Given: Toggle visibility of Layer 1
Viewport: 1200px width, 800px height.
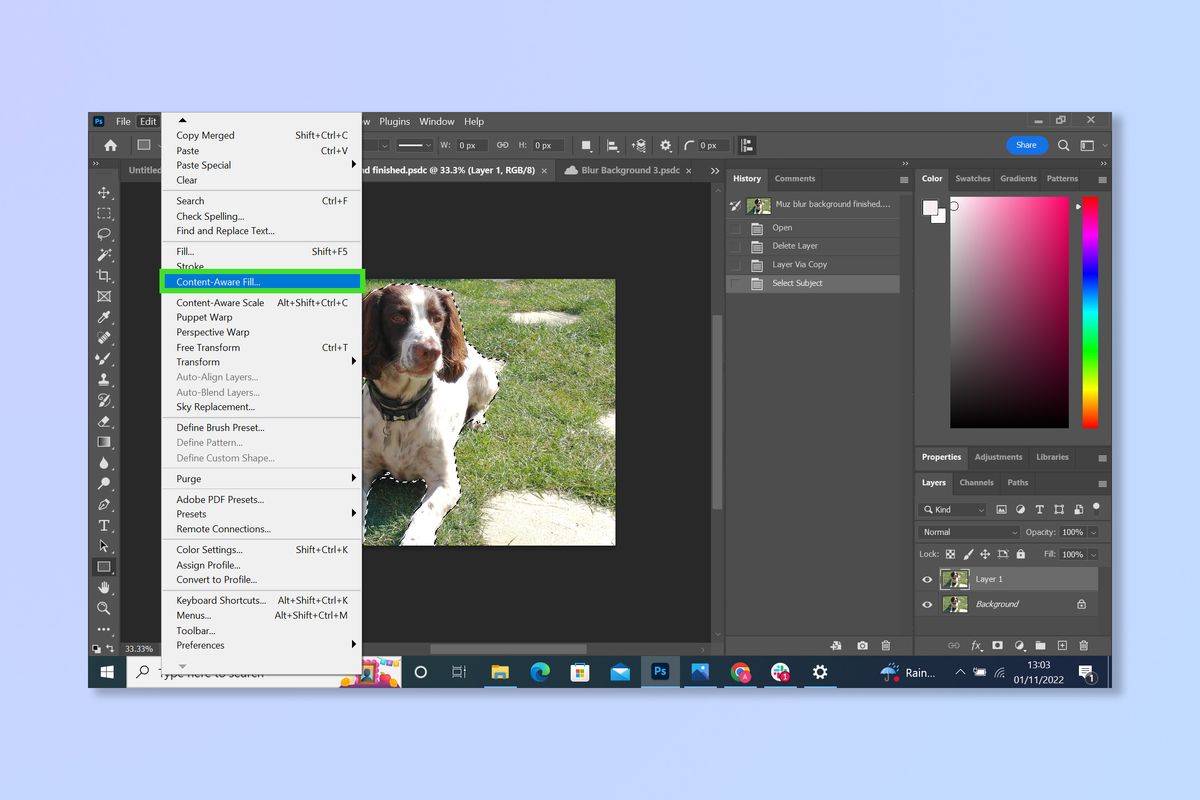Looking at the screenshot, I should pyautogui.click(x=927, y=579).
